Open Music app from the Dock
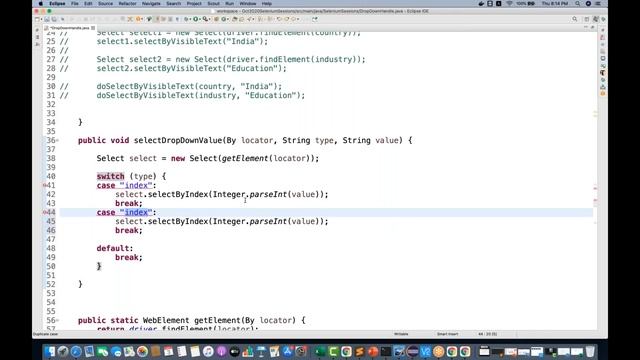The height and width of the screenshot is (360, 640). pyautogui.click(x=208, y=351)
